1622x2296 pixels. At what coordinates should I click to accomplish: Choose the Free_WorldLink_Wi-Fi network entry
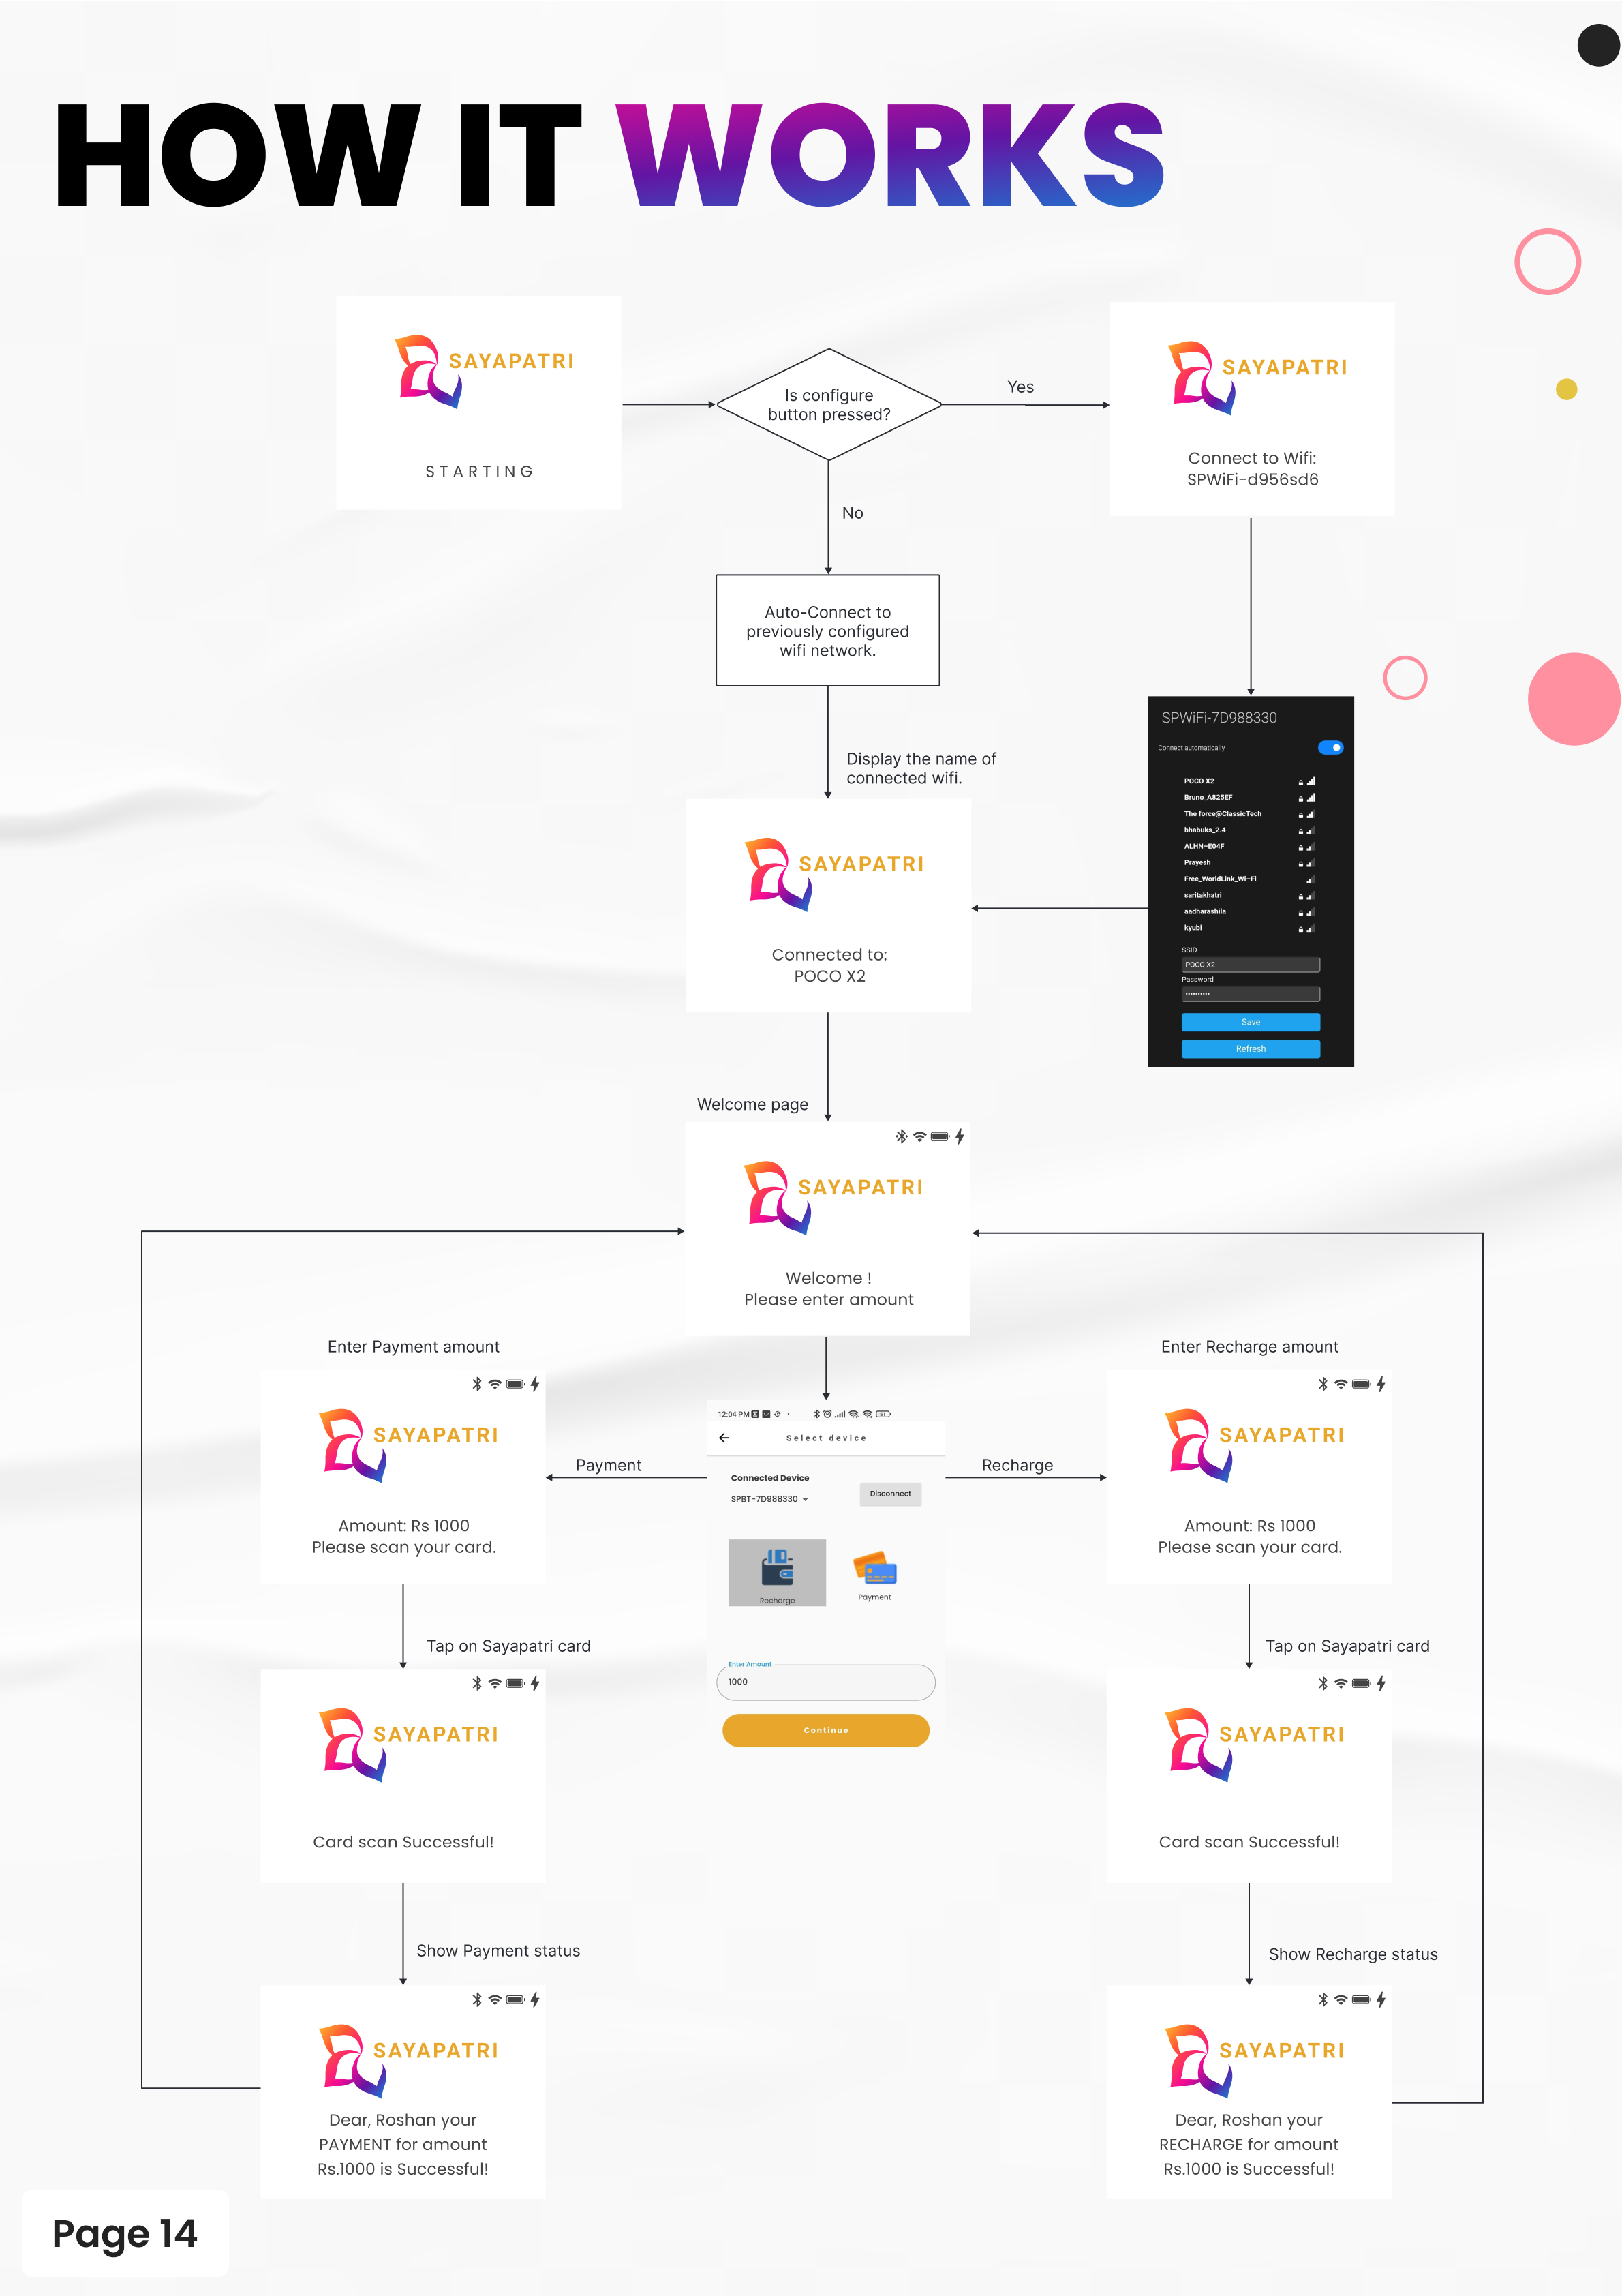pyautogui.click(x=1220, y=879)
